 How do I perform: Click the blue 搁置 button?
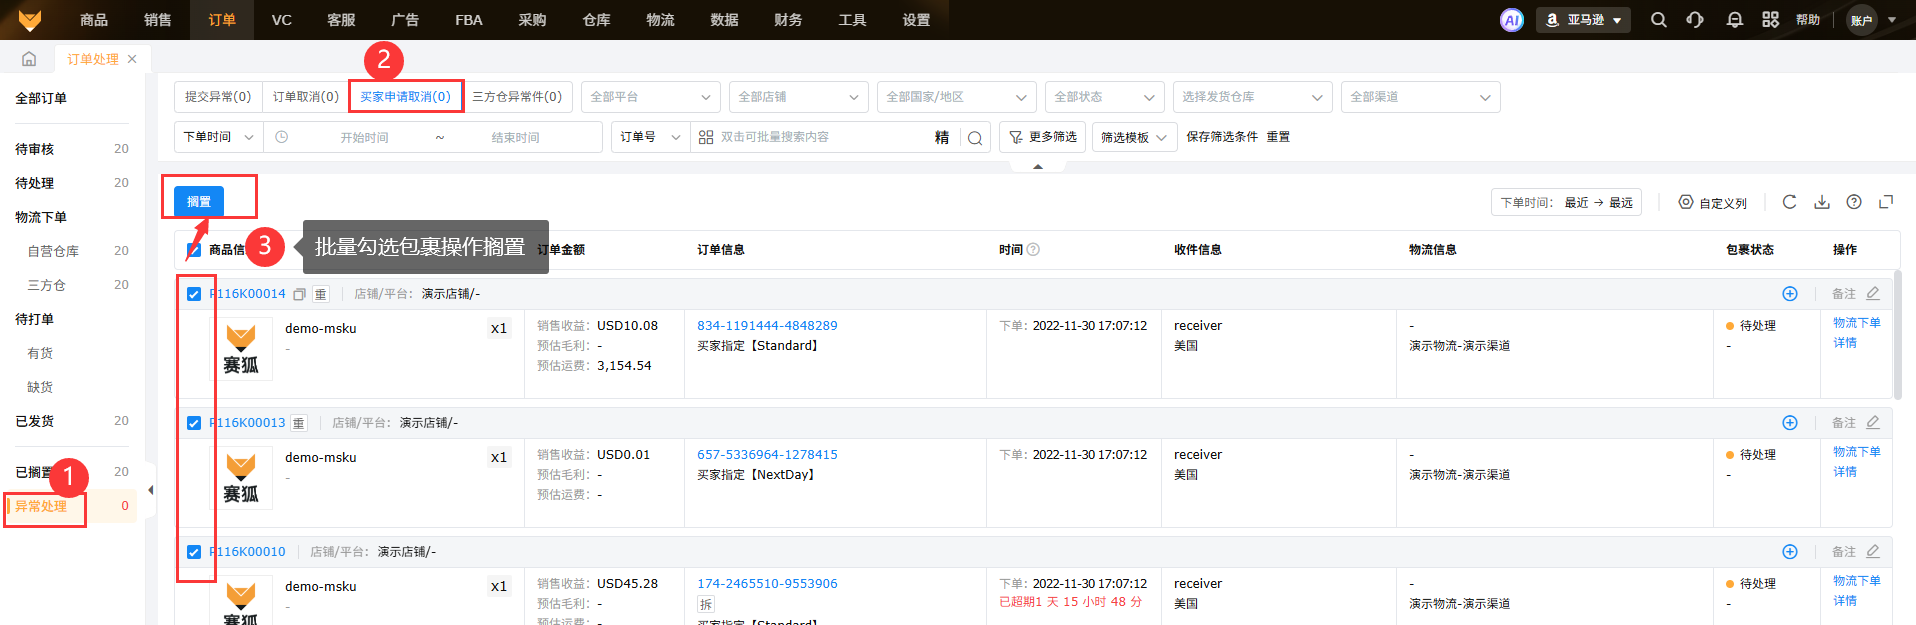click(199, 201)
